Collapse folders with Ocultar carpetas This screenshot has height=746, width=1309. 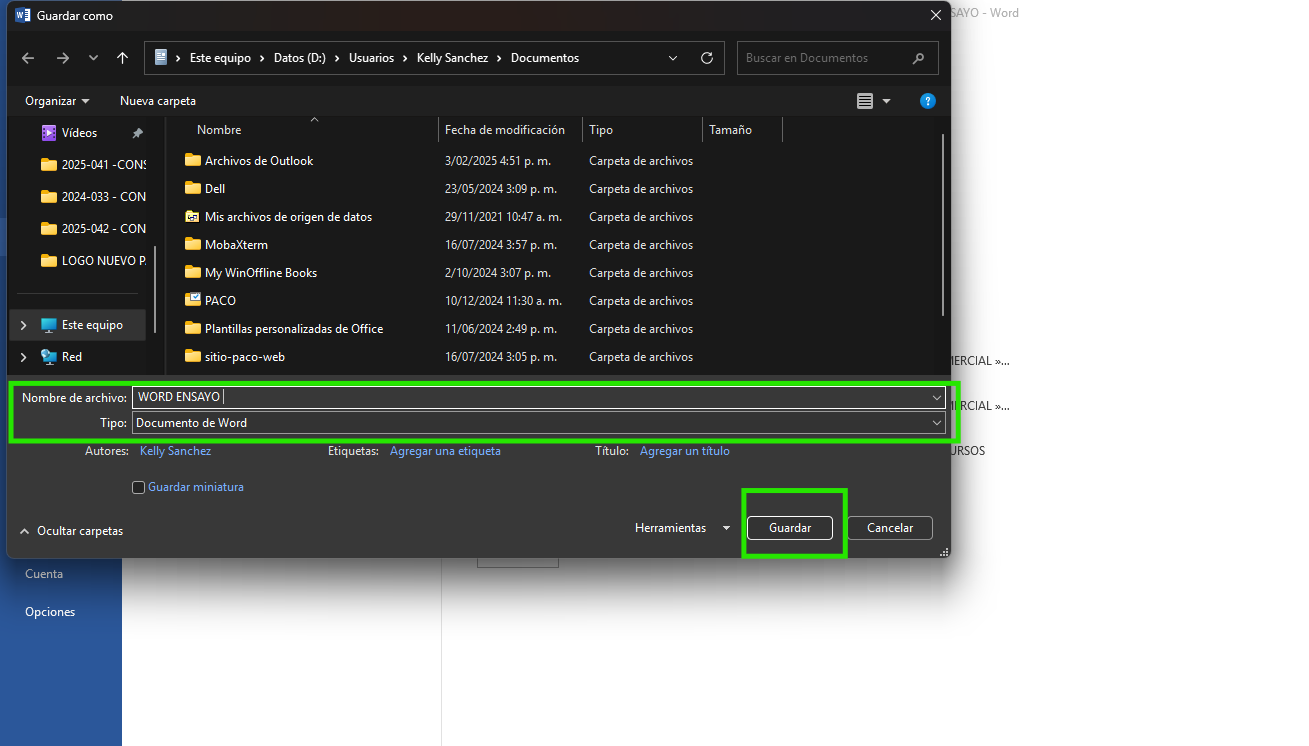coord(71,531)
